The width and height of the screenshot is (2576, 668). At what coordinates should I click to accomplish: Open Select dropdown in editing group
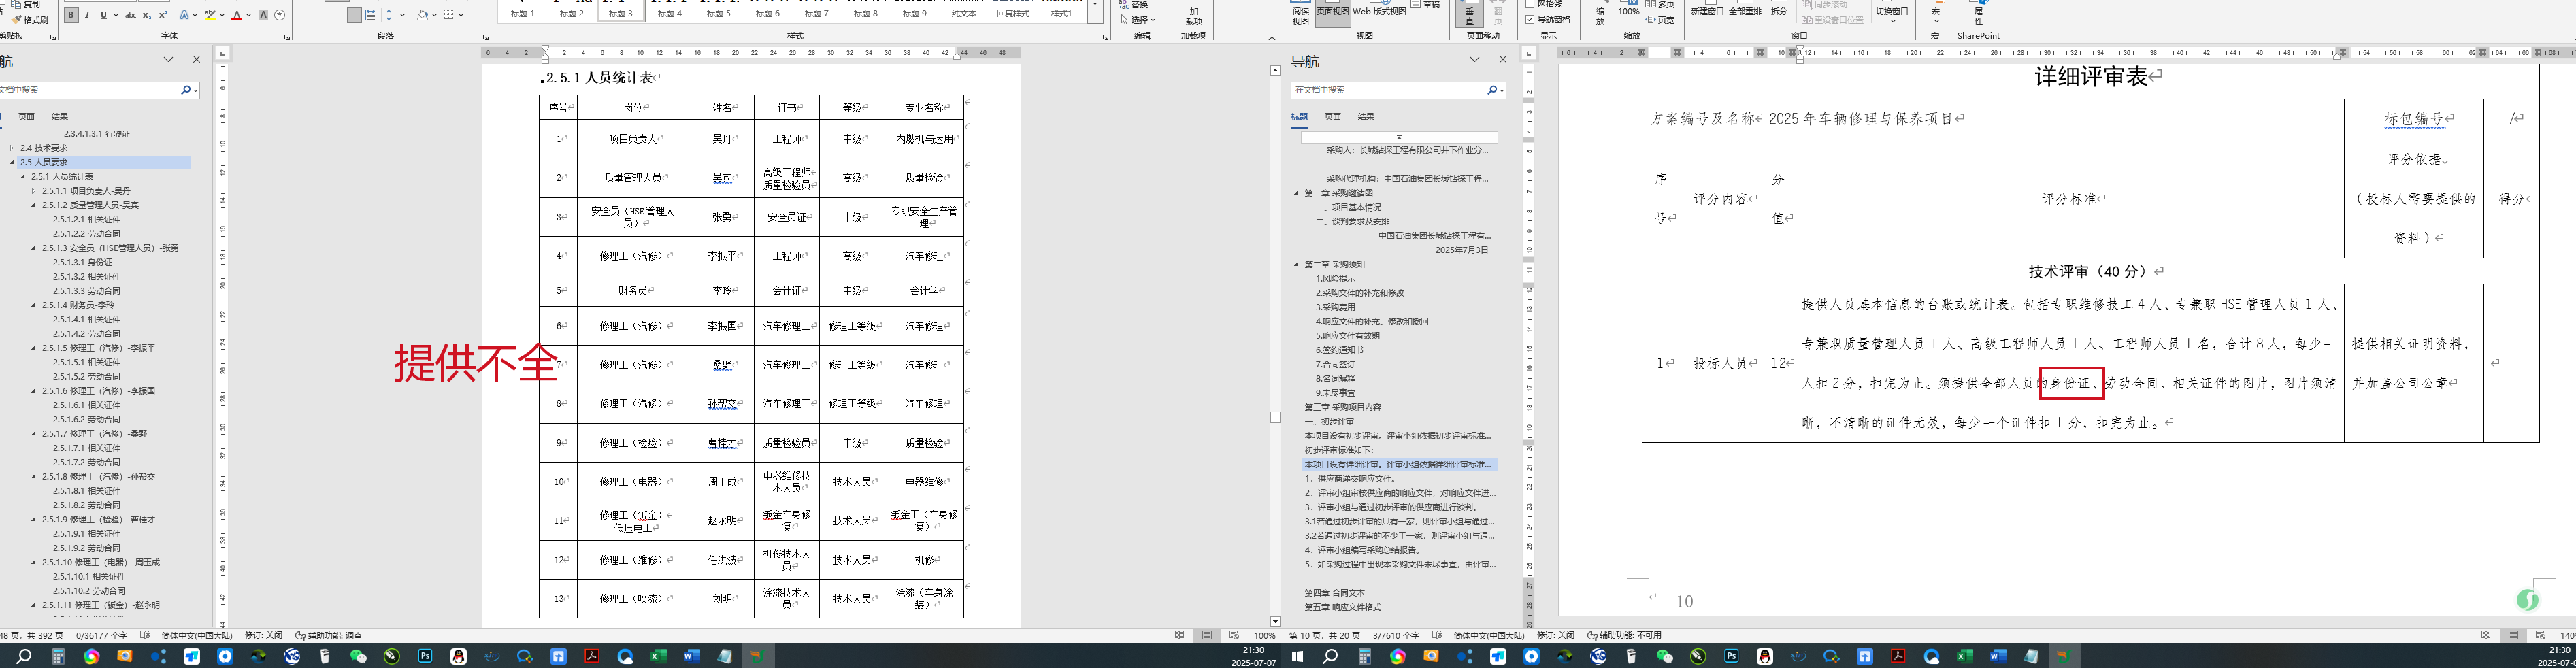[x=1138, y=20]
